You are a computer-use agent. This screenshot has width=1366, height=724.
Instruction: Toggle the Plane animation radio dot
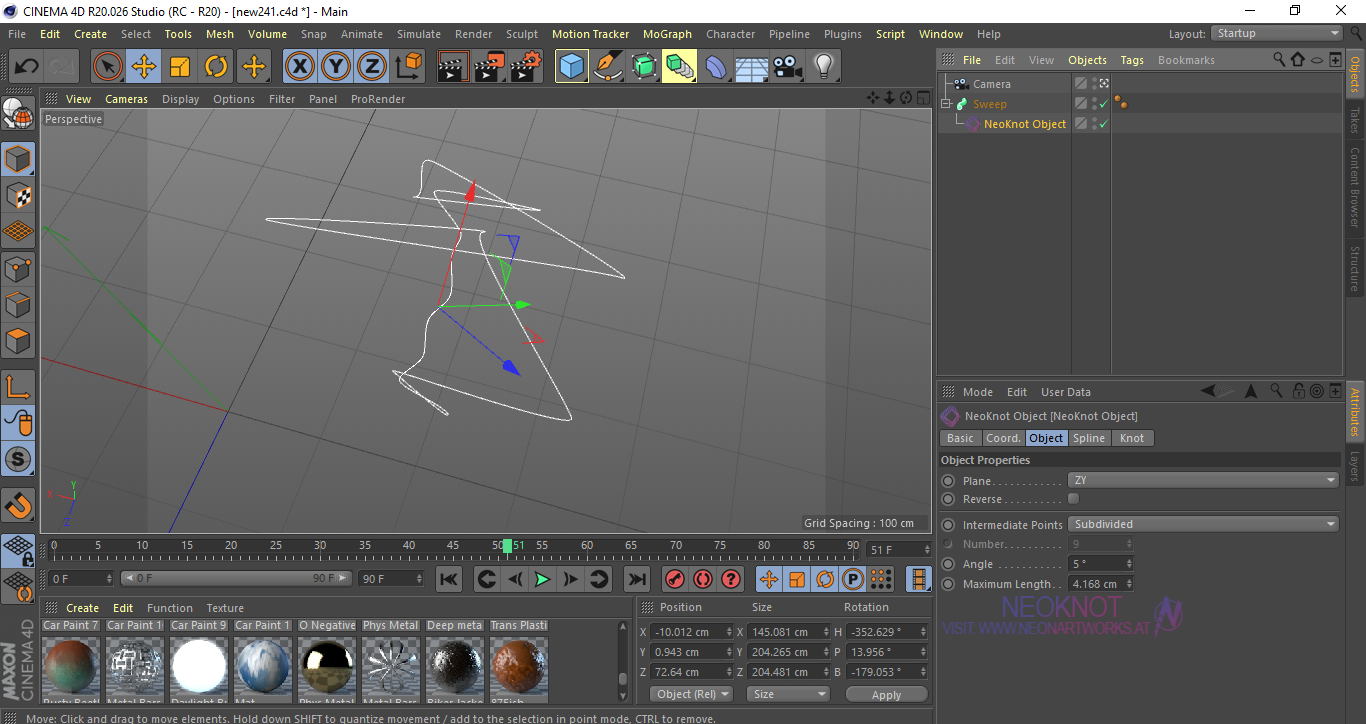948,481
